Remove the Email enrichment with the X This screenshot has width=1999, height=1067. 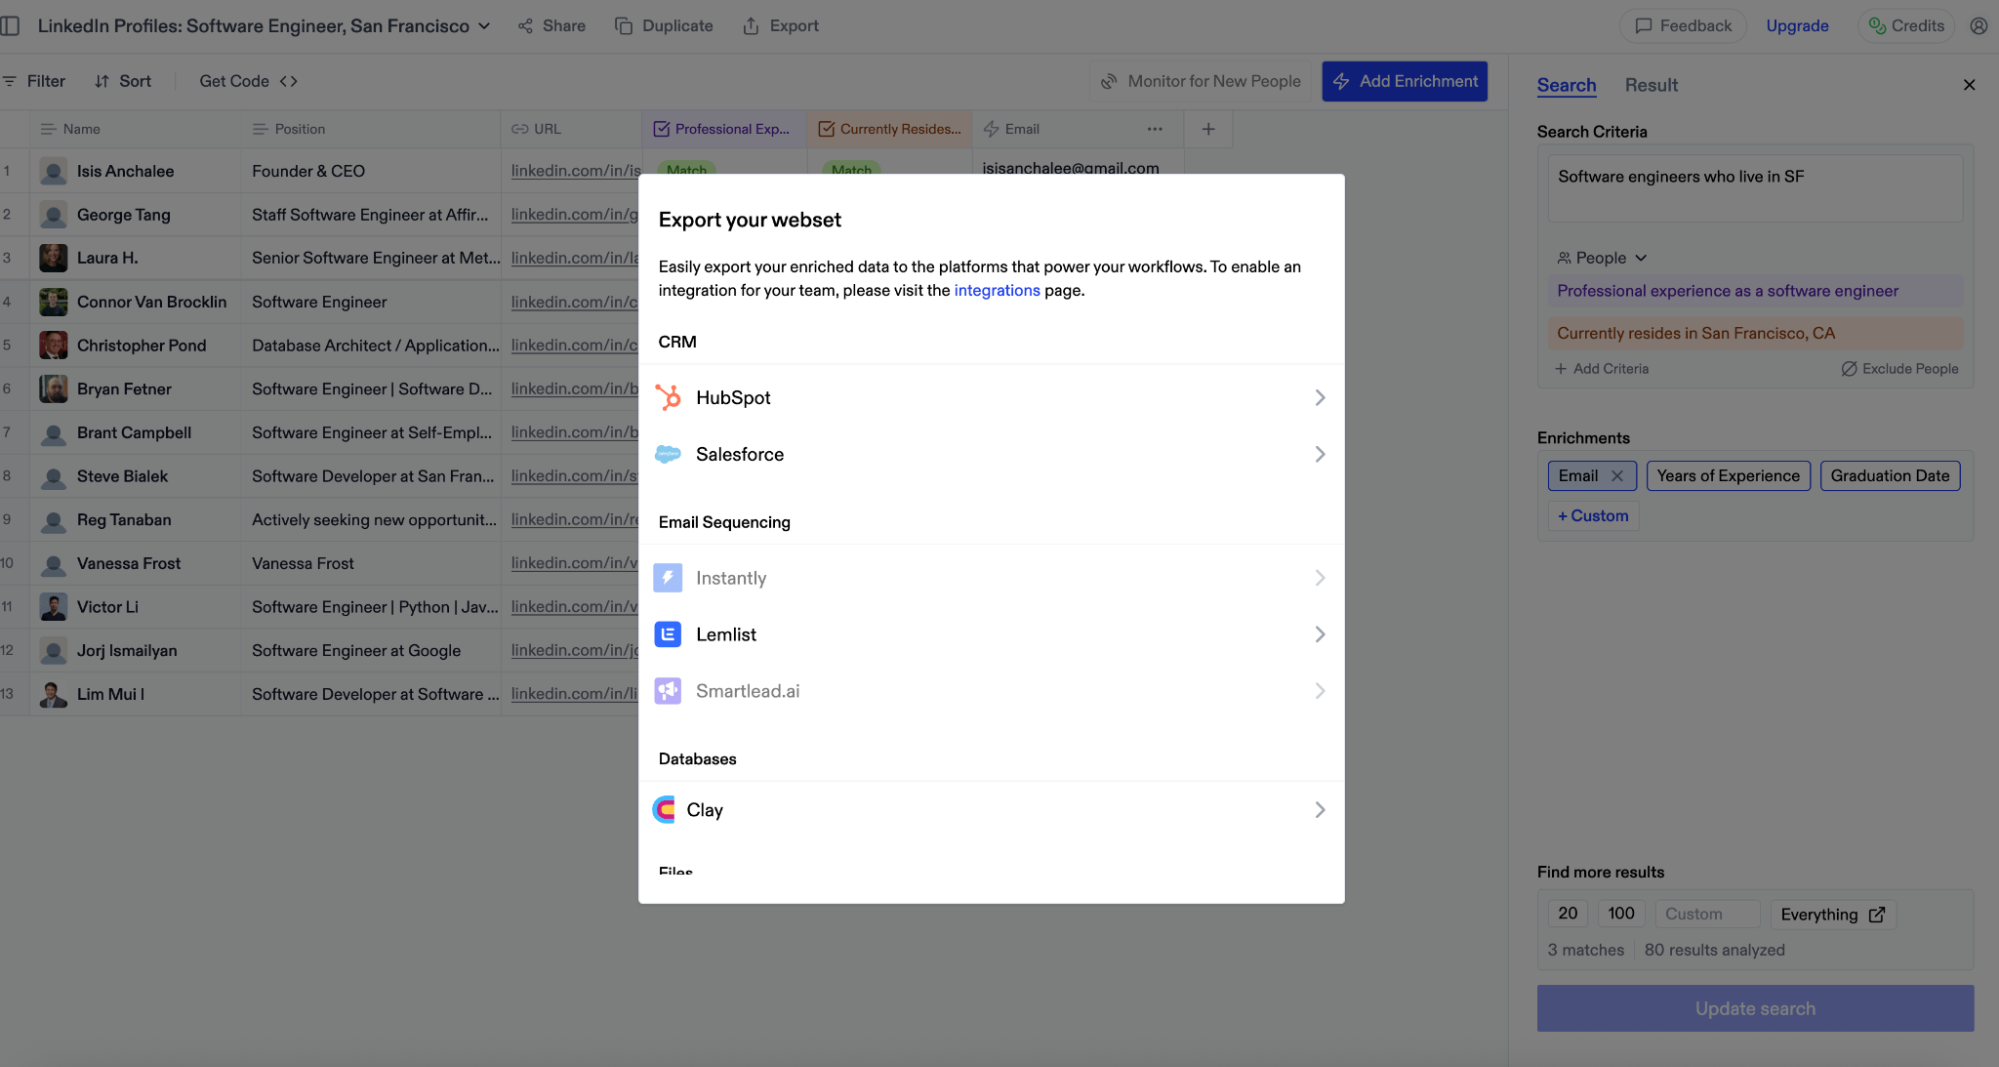tap(1617, 476)
